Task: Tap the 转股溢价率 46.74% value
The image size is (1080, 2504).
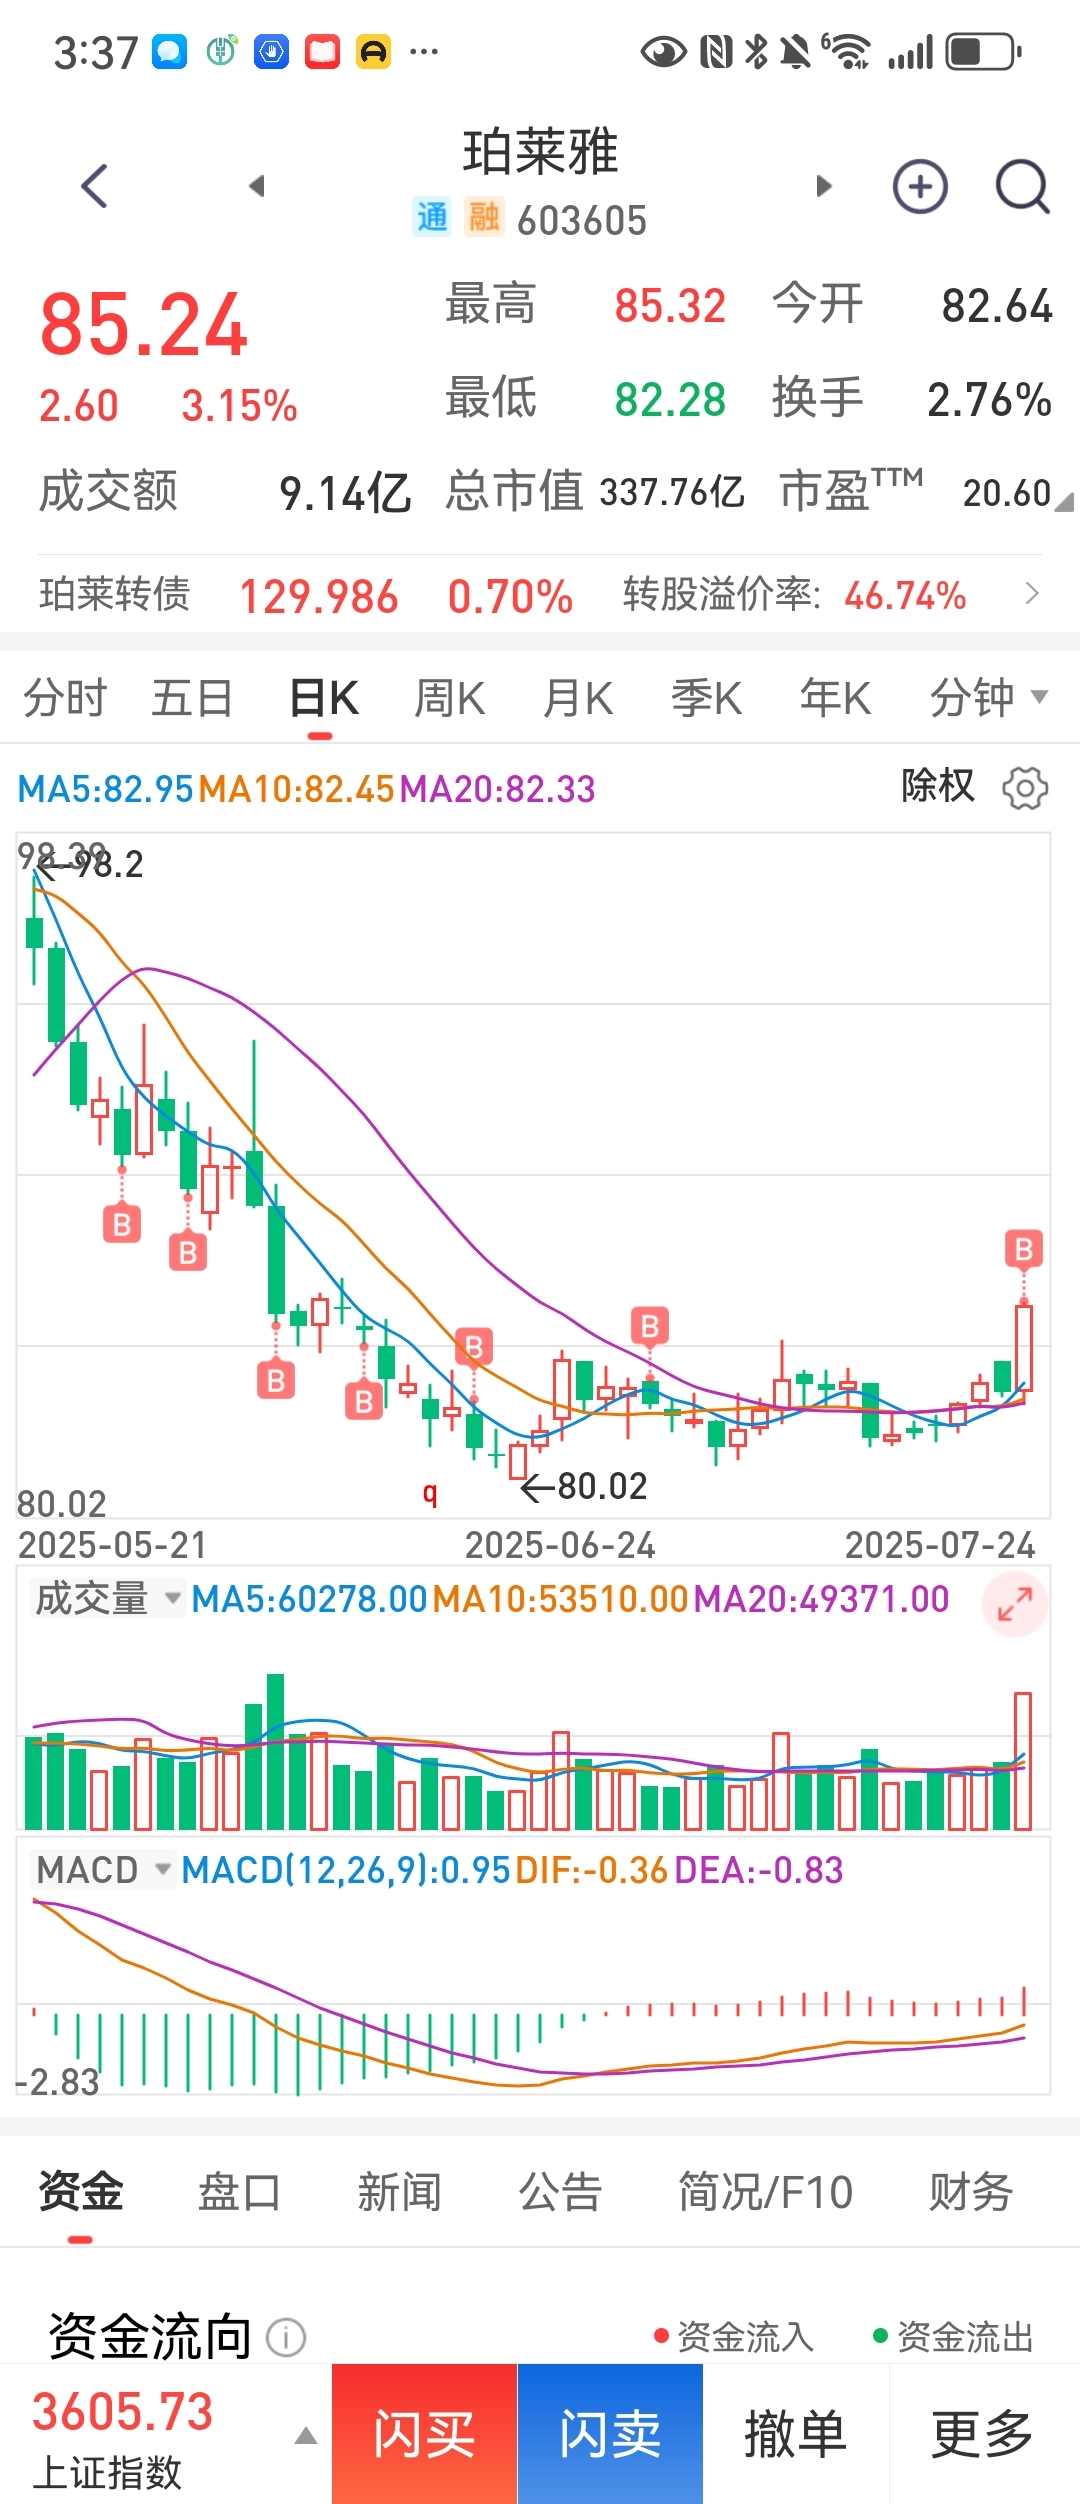Action: click(x=905, y=596)
